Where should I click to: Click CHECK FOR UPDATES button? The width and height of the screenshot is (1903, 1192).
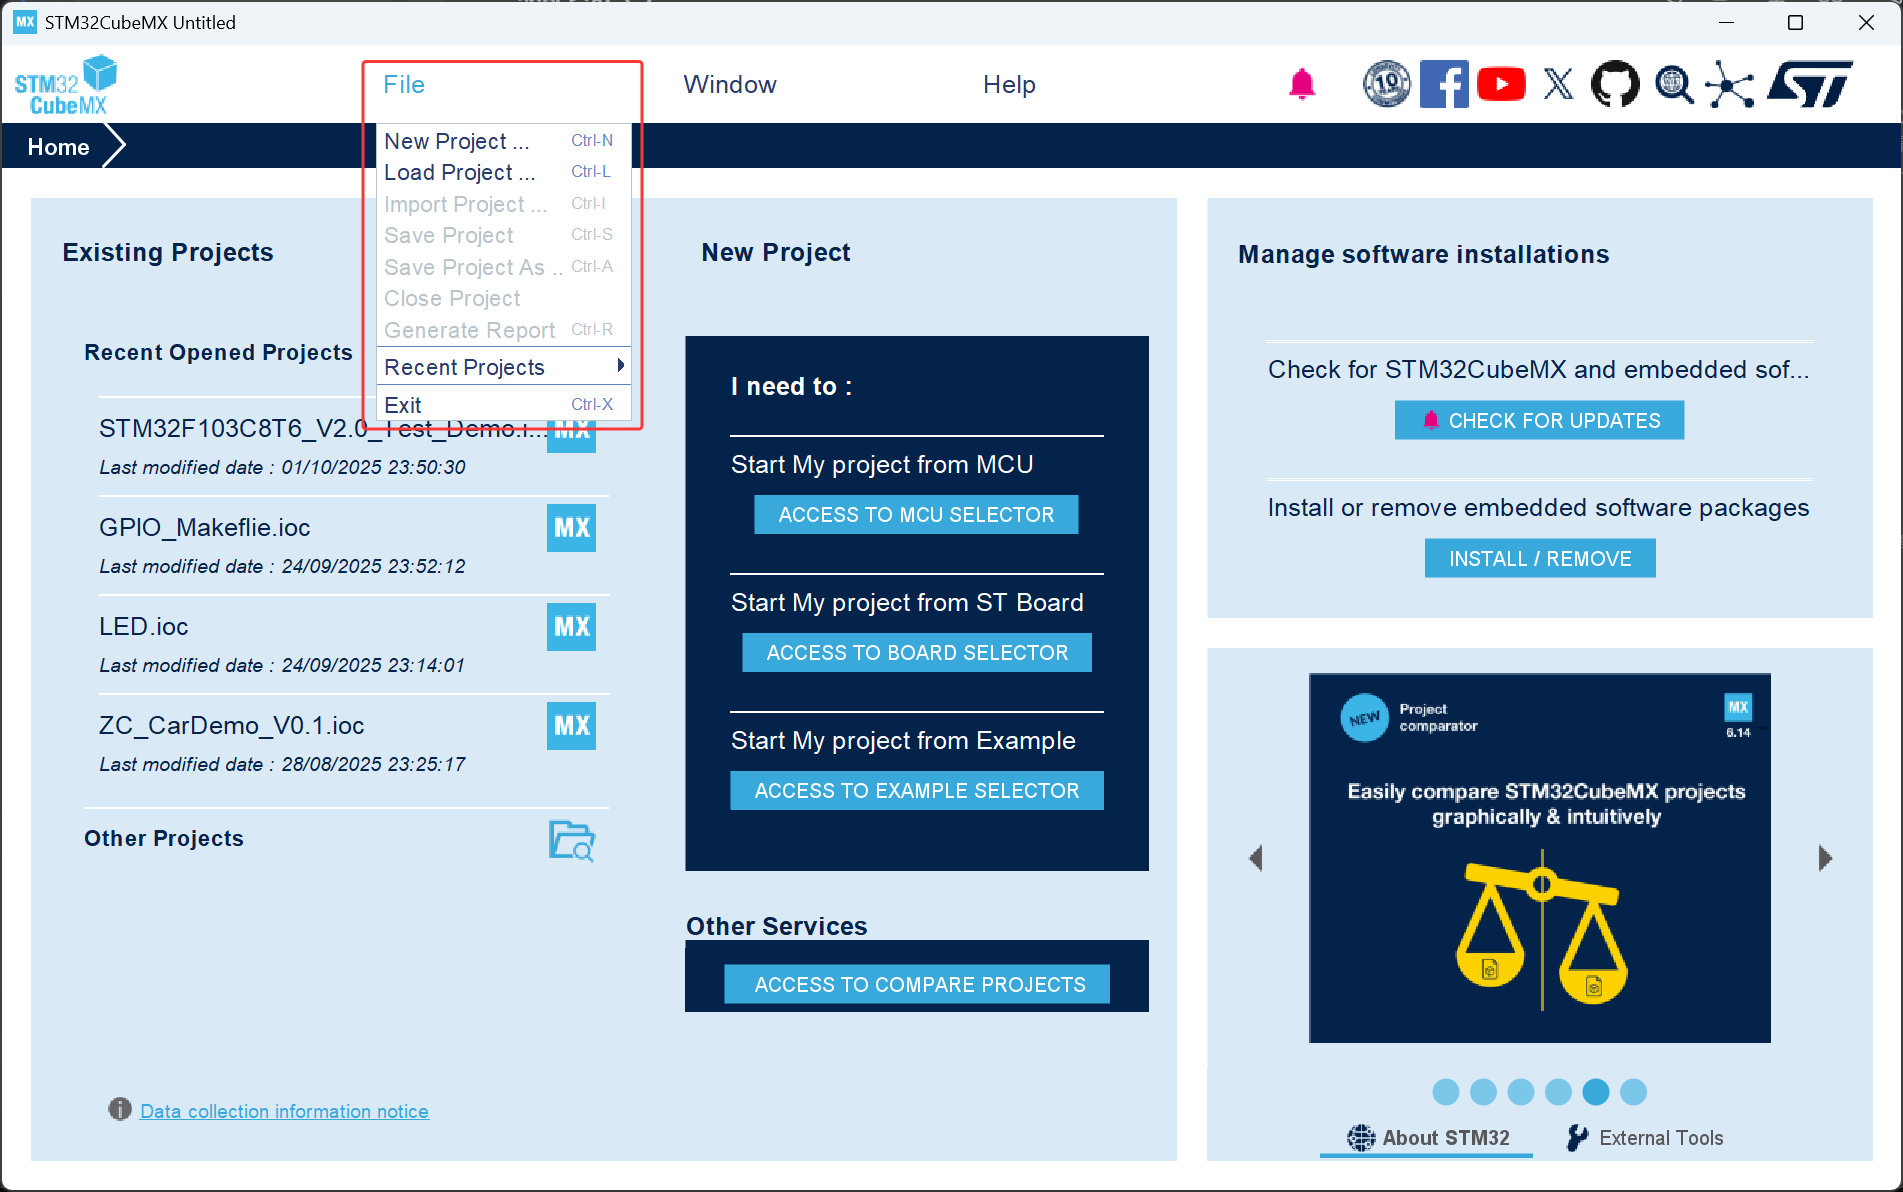pos(1539,421)
